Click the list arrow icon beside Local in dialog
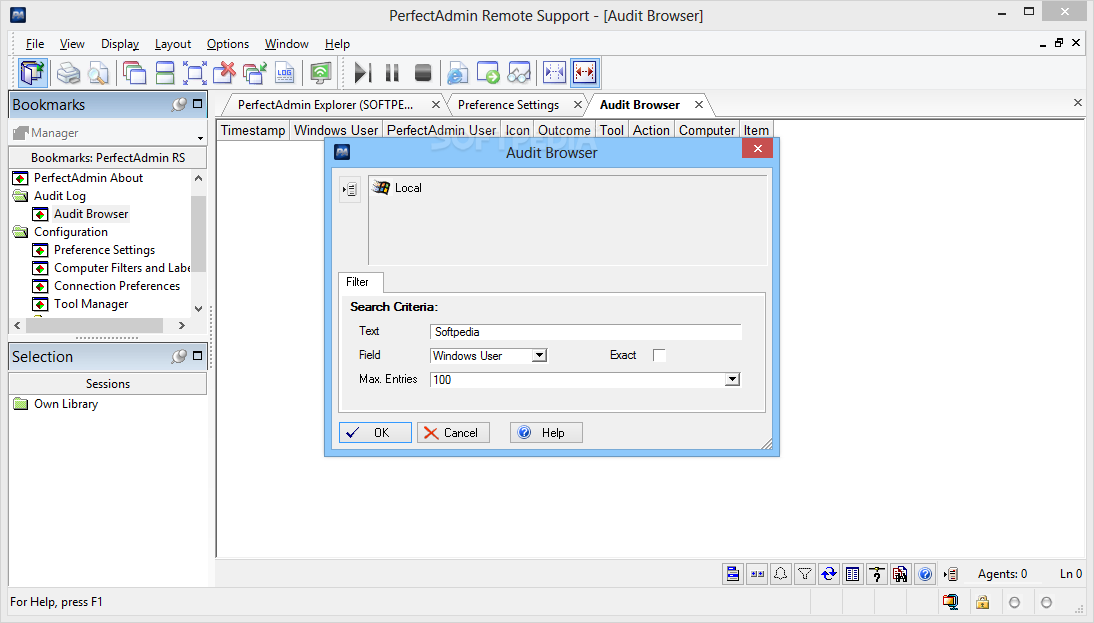 (x=350, y=189)
